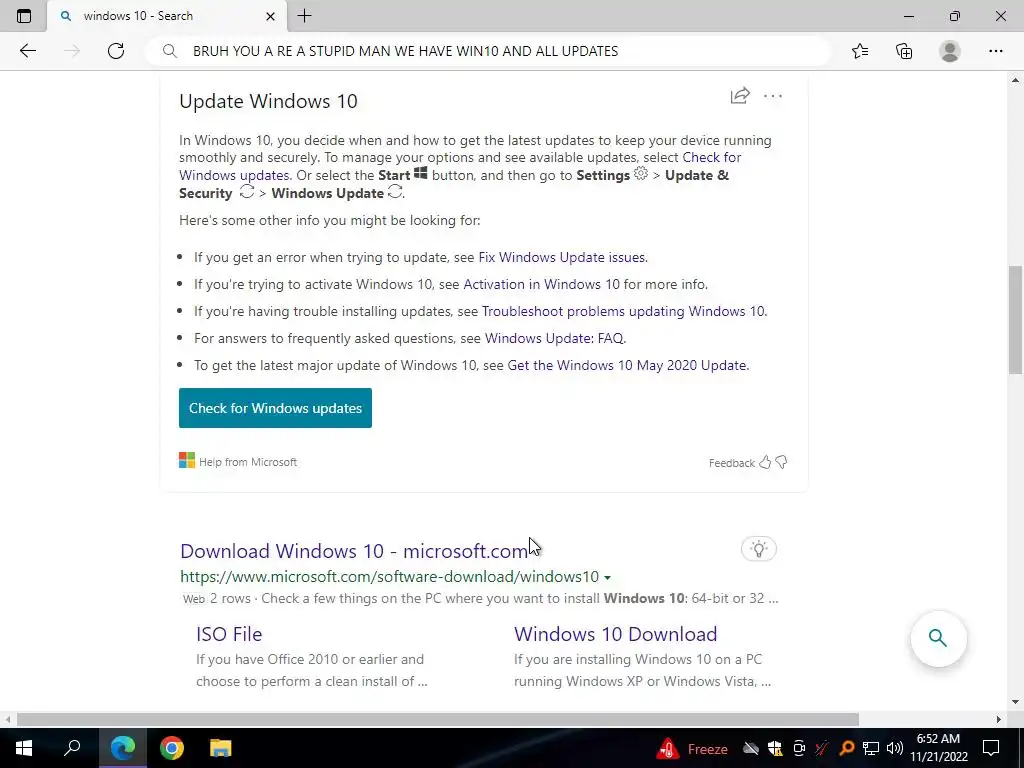Refresh the page with reload icon

pos(116,51)
